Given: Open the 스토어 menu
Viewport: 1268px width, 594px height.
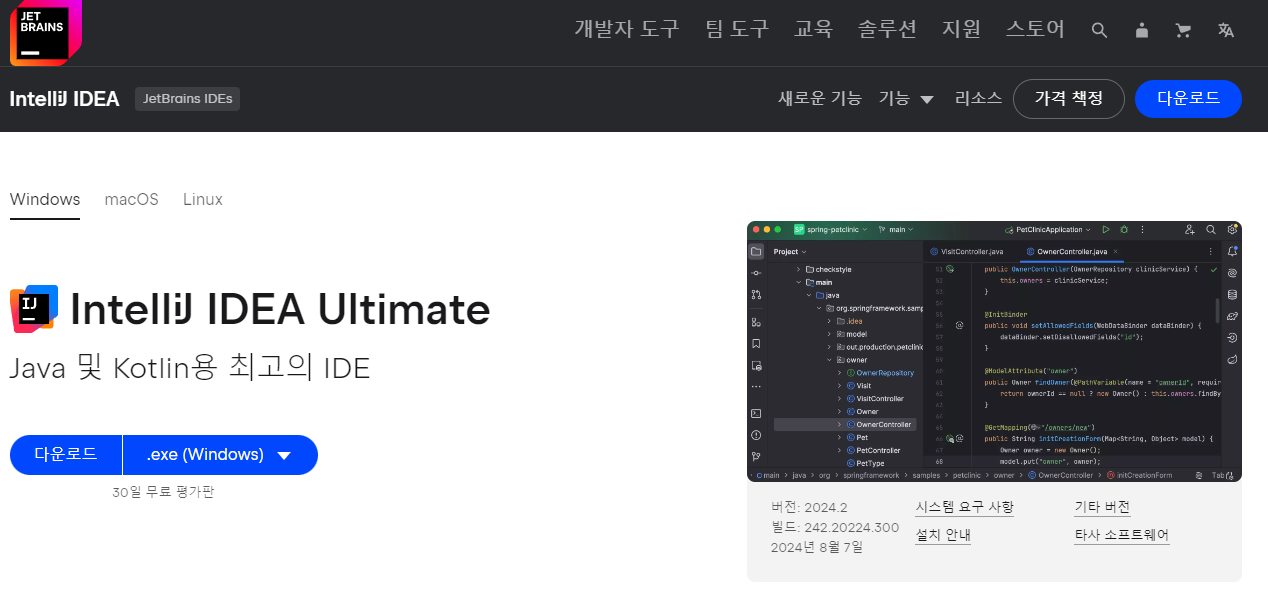Looking at the screenshot, I should [x=1035, y=29].
